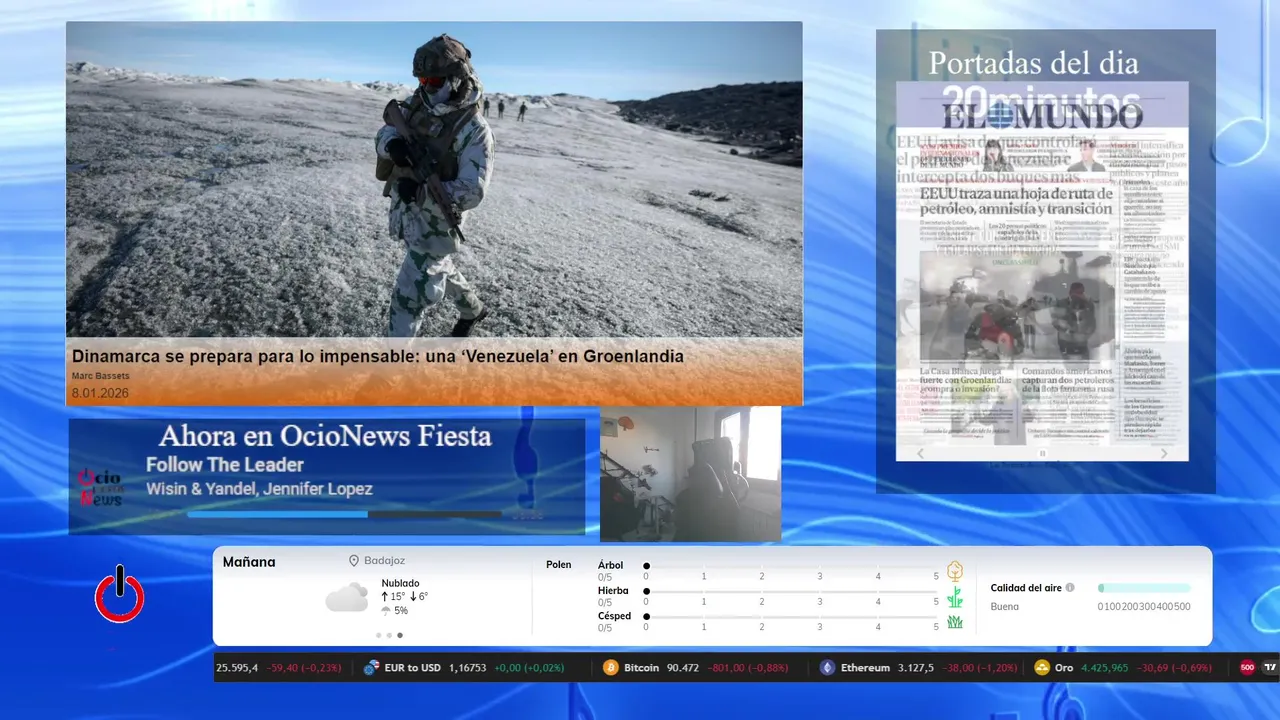Click the 25.595,4 index value
This screenshot has width=1280, height=720.
237,668
